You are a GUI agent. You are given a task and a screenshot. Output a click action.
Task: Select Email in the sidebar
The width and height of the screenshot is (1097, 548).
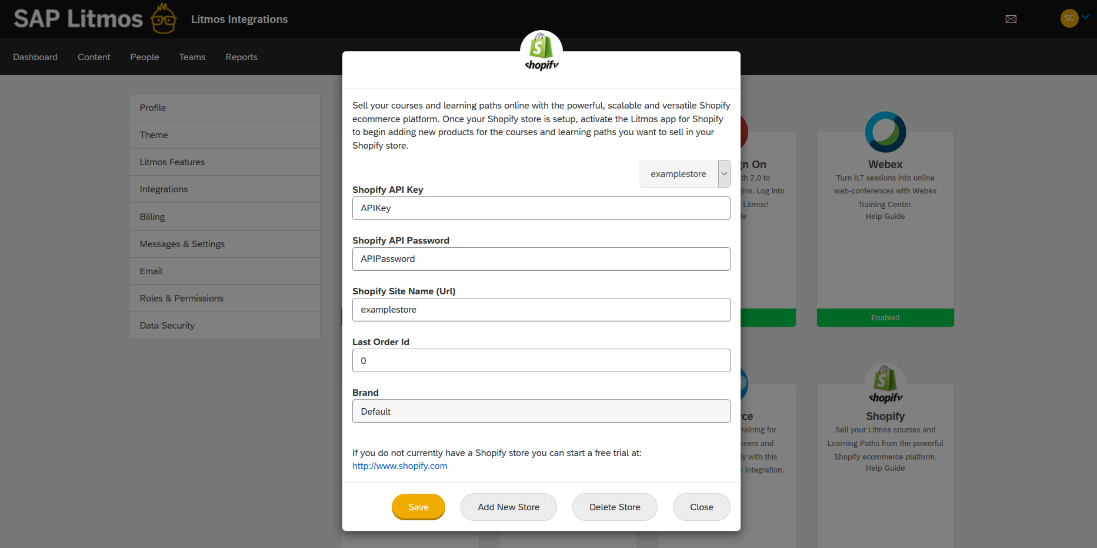coord(225,271)
